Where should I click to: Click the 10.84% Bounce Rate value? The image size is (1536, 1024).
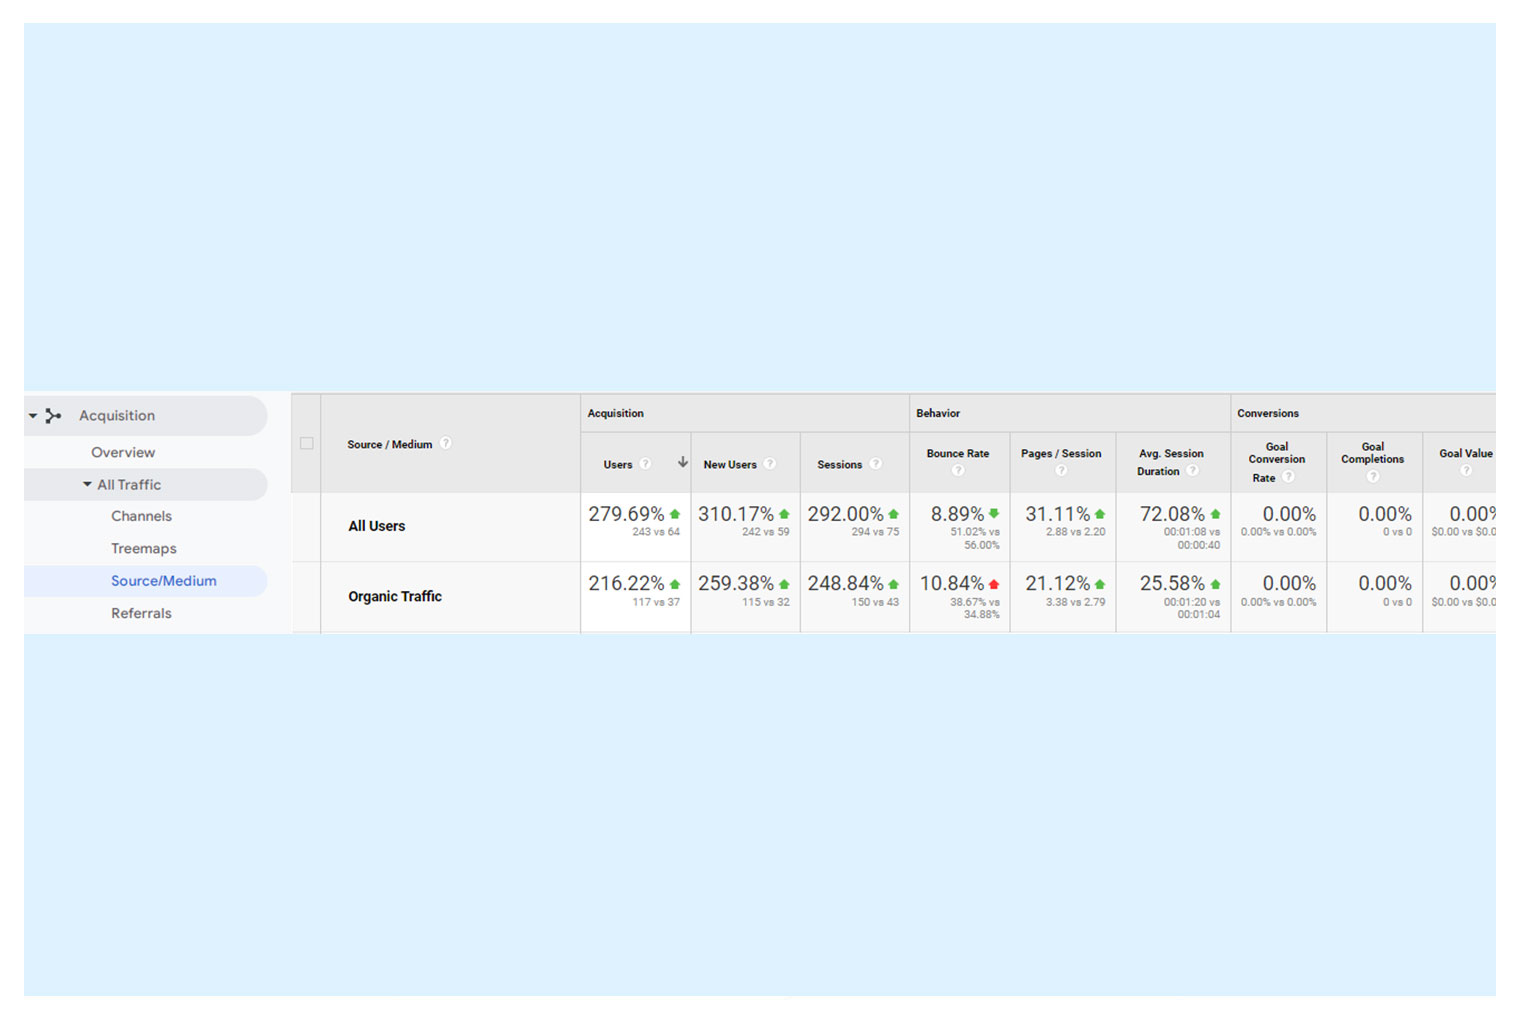[x=952, y=583]
